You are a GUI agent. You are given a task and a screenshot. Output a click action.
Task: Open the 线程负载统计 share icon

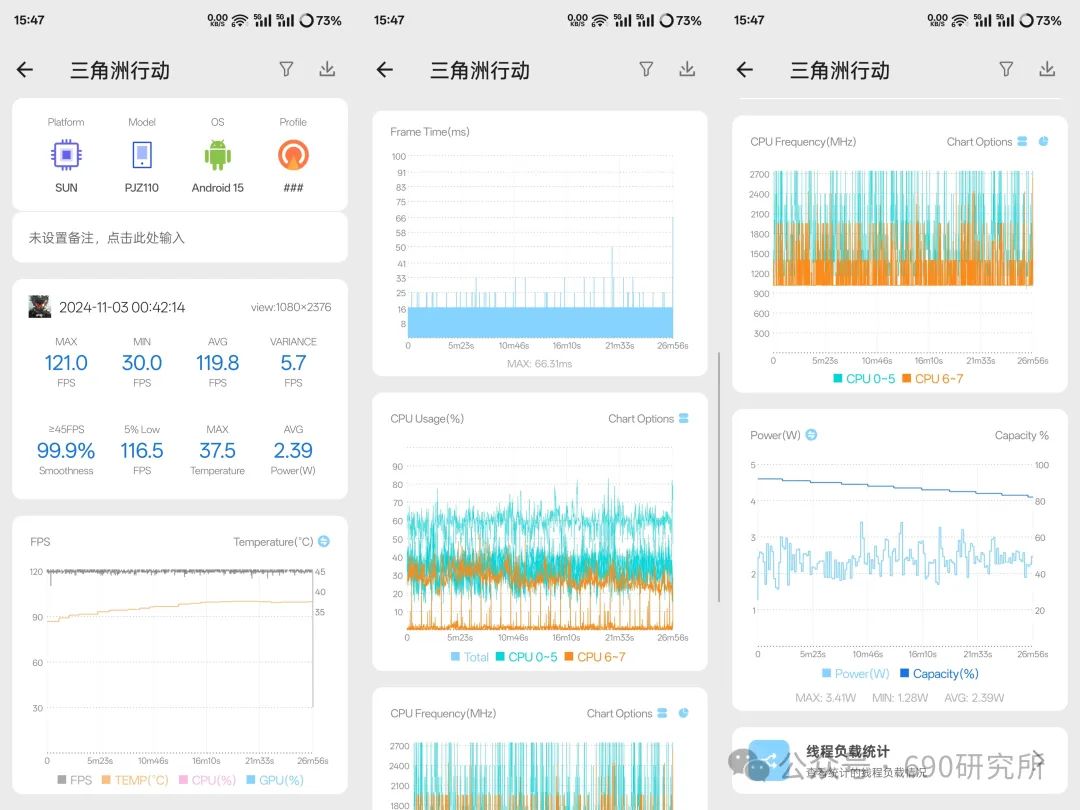769,760
